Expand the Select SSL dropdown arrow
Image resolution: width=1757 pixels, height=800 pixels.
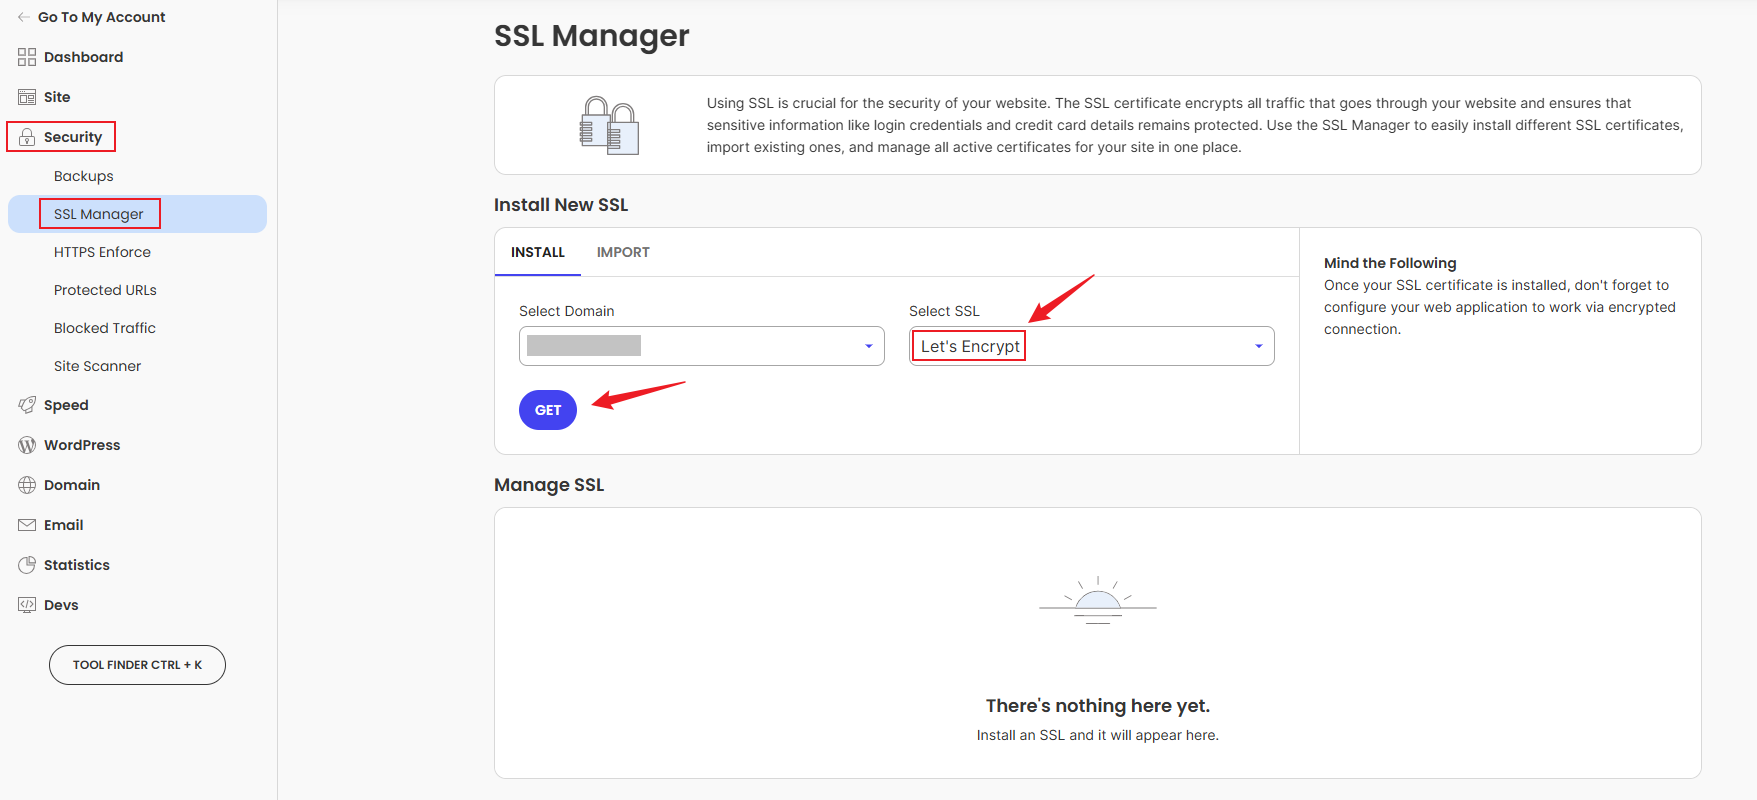(1258, 346)
